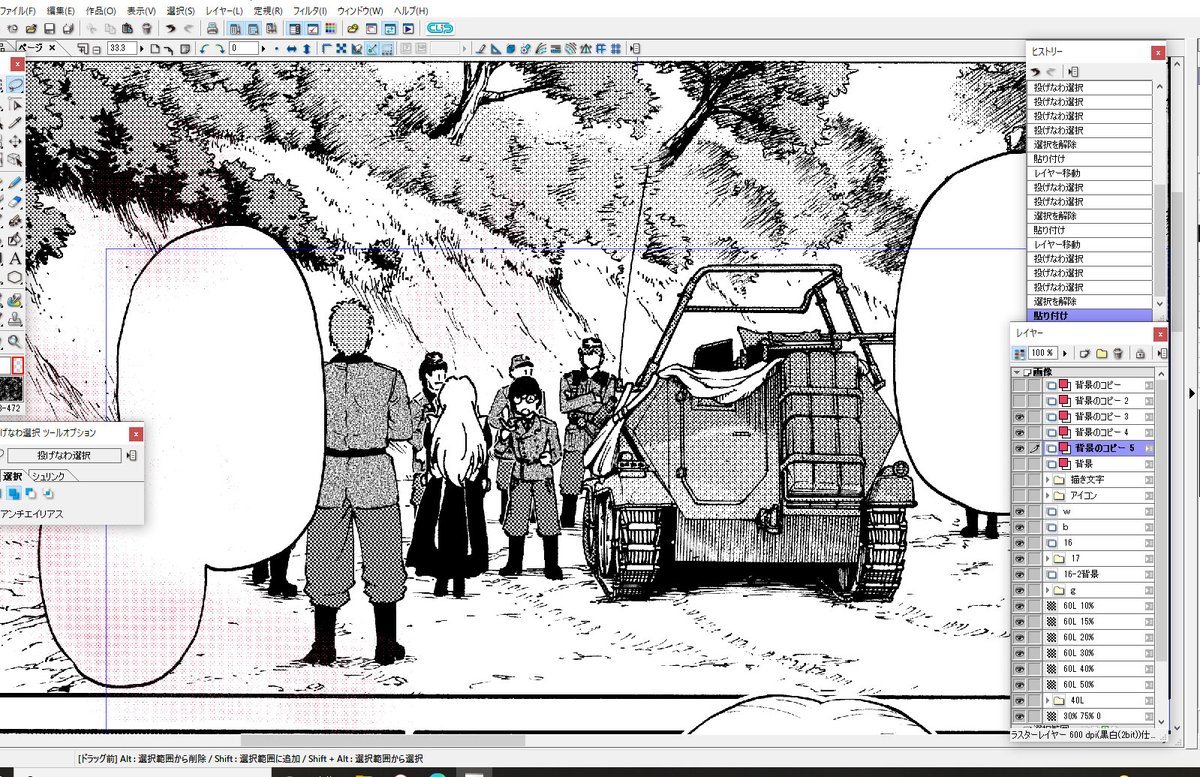1200x777 pixels.
Task: Select the zoom magnifier tool in toolbox
Action: tap(15, 341)
